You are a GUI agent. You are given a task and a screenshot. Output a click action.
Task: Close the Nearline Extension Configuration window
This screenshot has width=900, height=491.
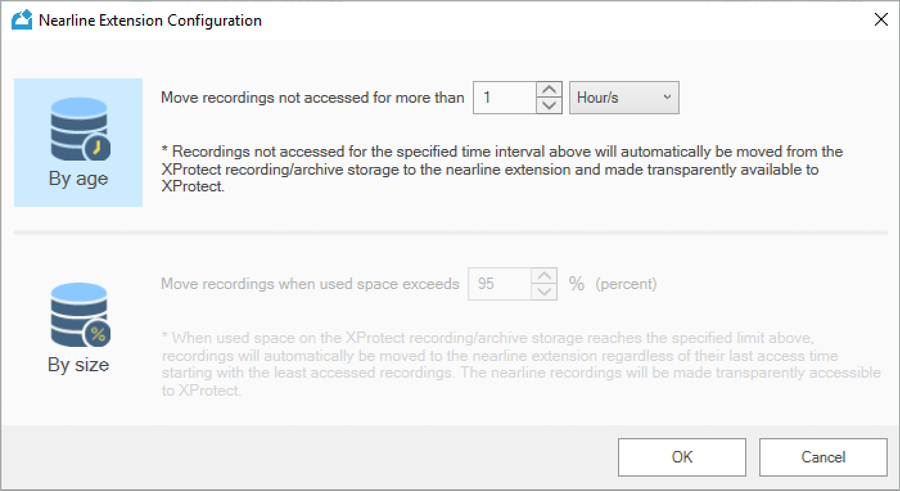(881, 20)
